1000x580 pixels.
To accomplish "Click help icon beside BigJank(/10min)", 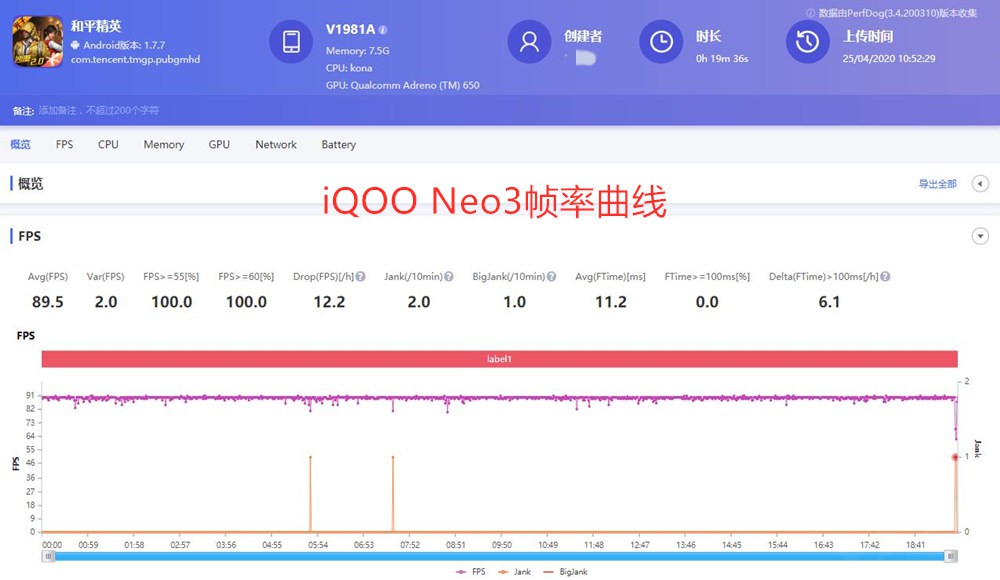I will [x=551, y=276].
